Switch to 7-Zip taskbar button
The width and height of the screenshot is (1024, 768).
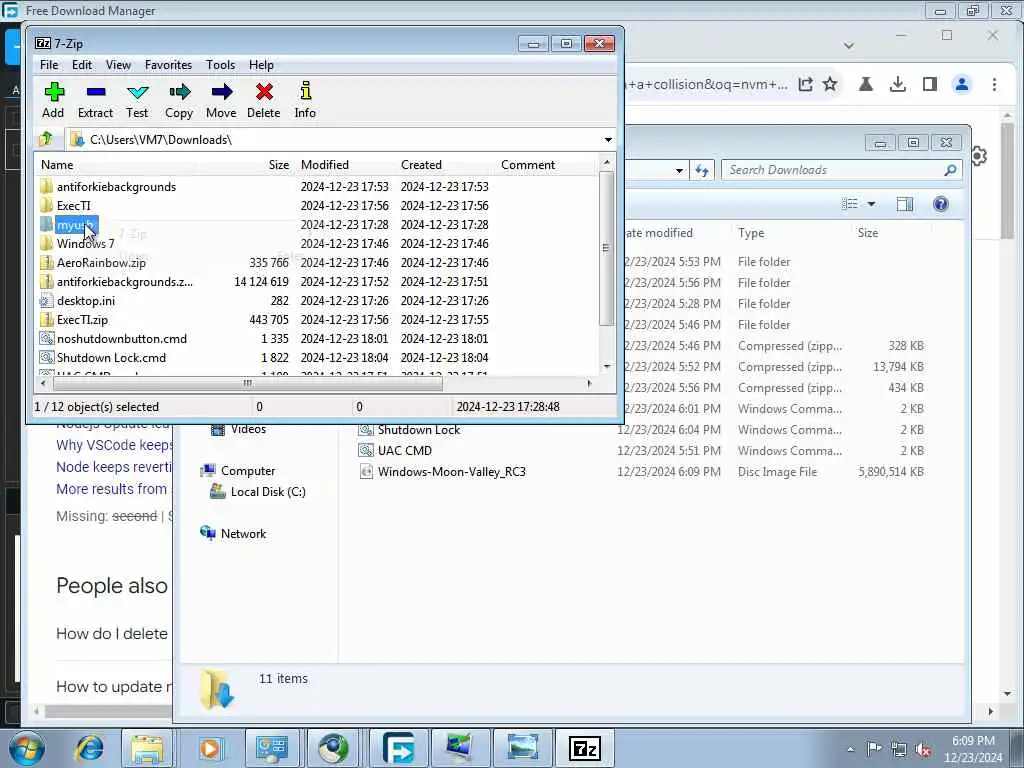pyautogui.click(x=584, y=748)
